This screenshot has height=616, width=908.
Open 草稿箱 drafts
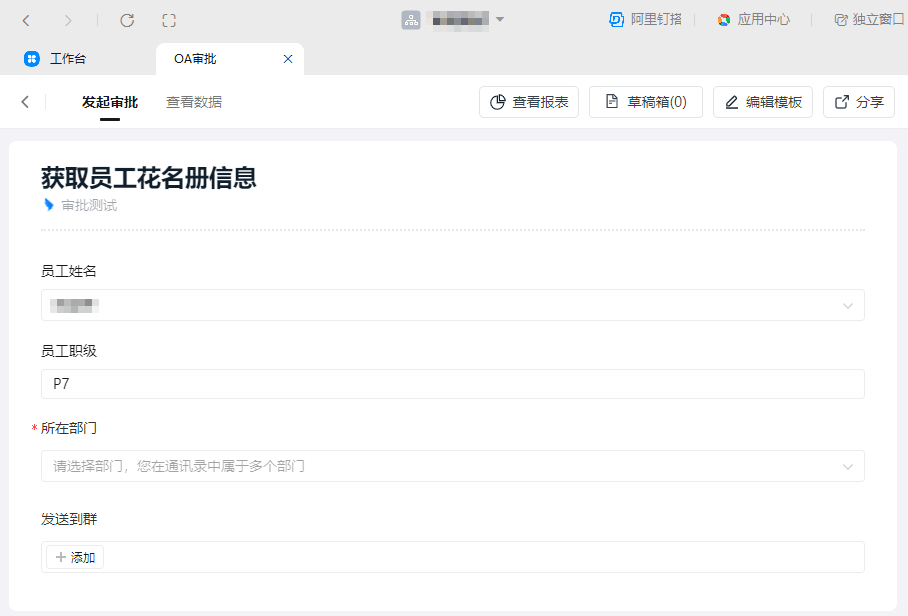point(645,101)
